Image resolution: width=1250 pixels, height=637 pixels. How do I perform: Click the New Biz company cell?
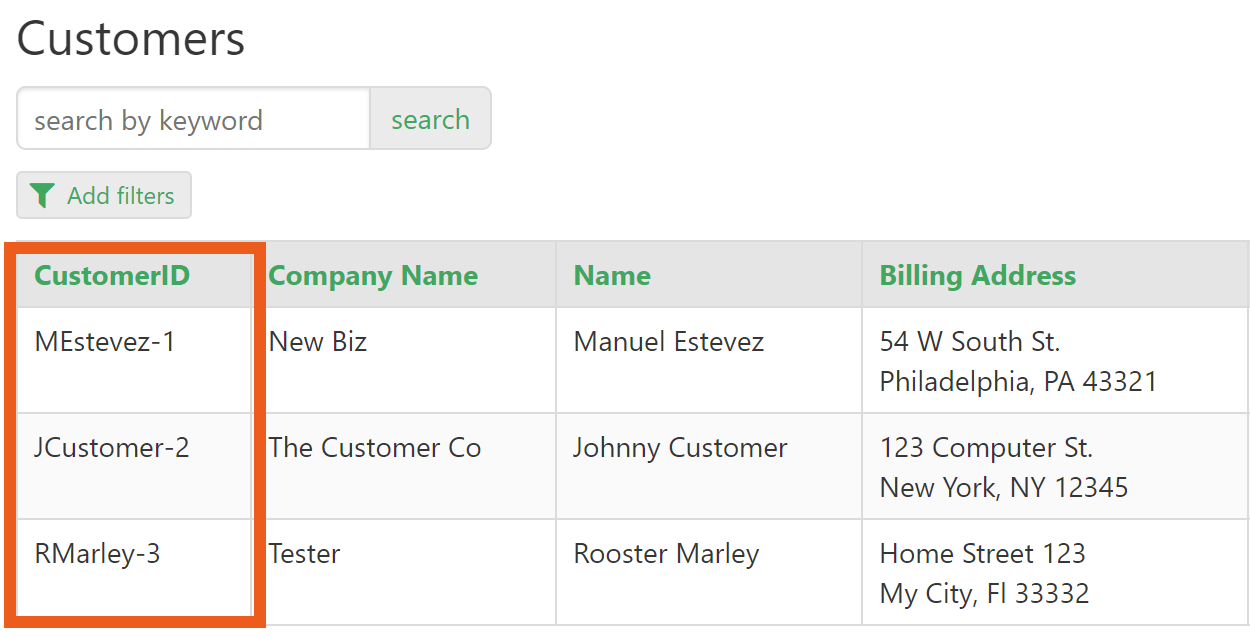[x=318, y=342]
